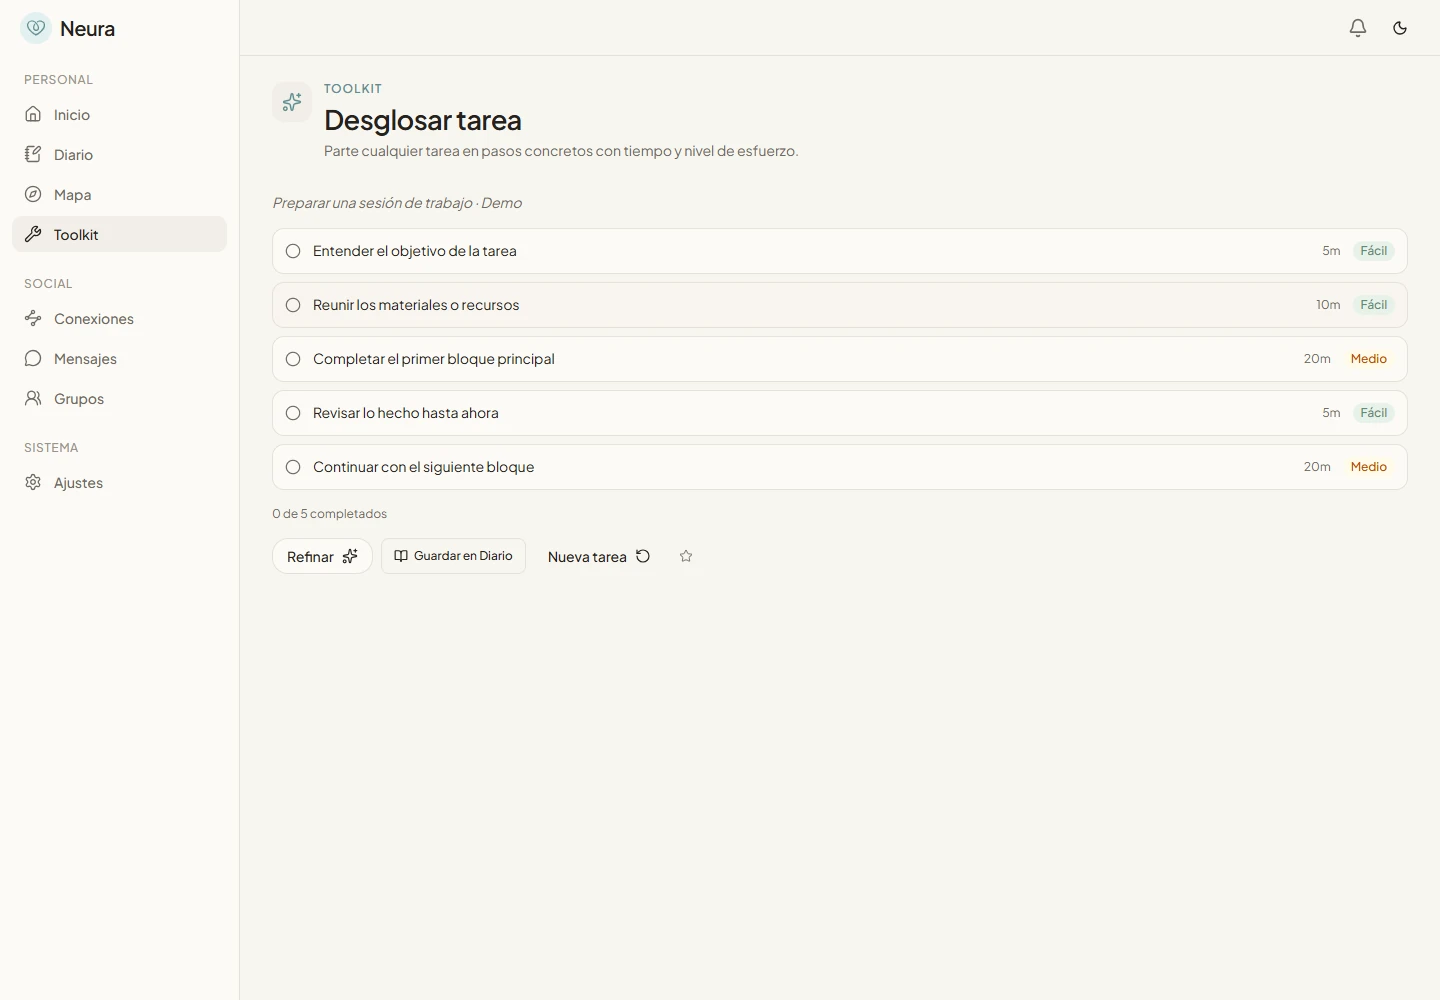Image resolution: width=1440 pixels, height=1000 pixels.
Task: Toggle dark mode moon icon
Action: [1400, 28]
